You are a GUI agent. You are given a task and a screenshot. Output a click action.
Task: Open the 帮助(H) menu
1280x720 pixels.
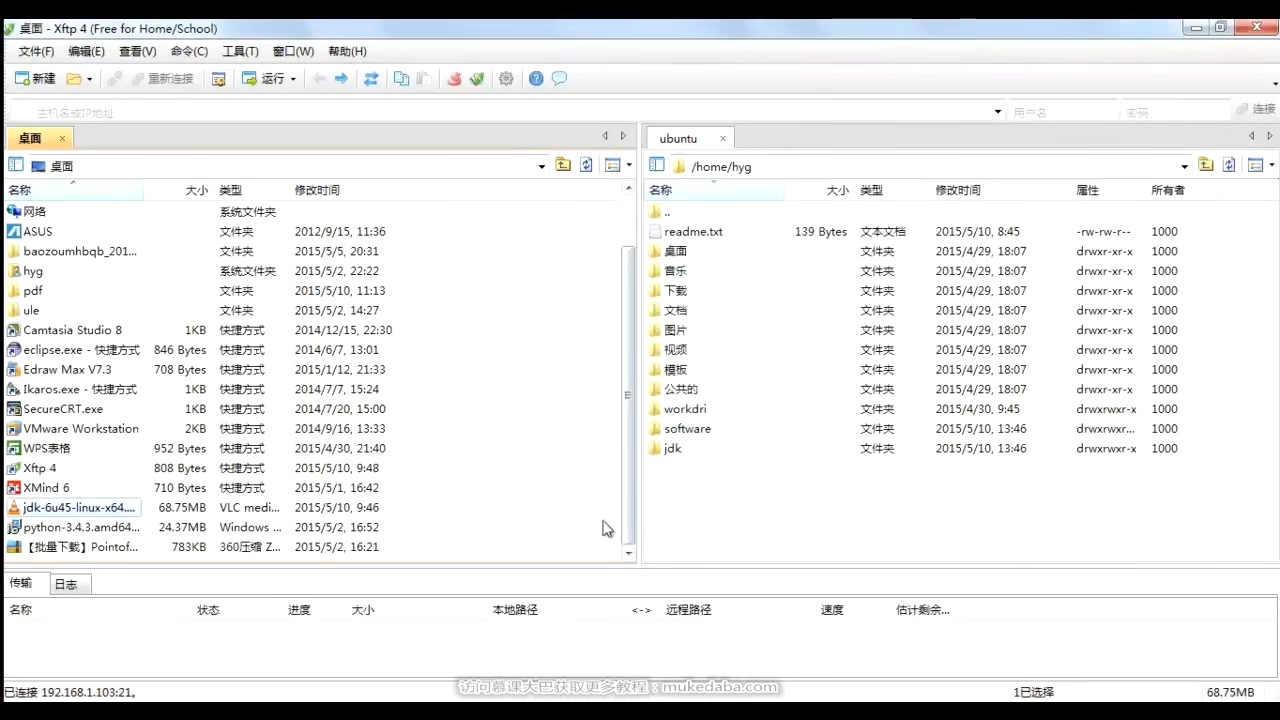click(x=347, y=51)
